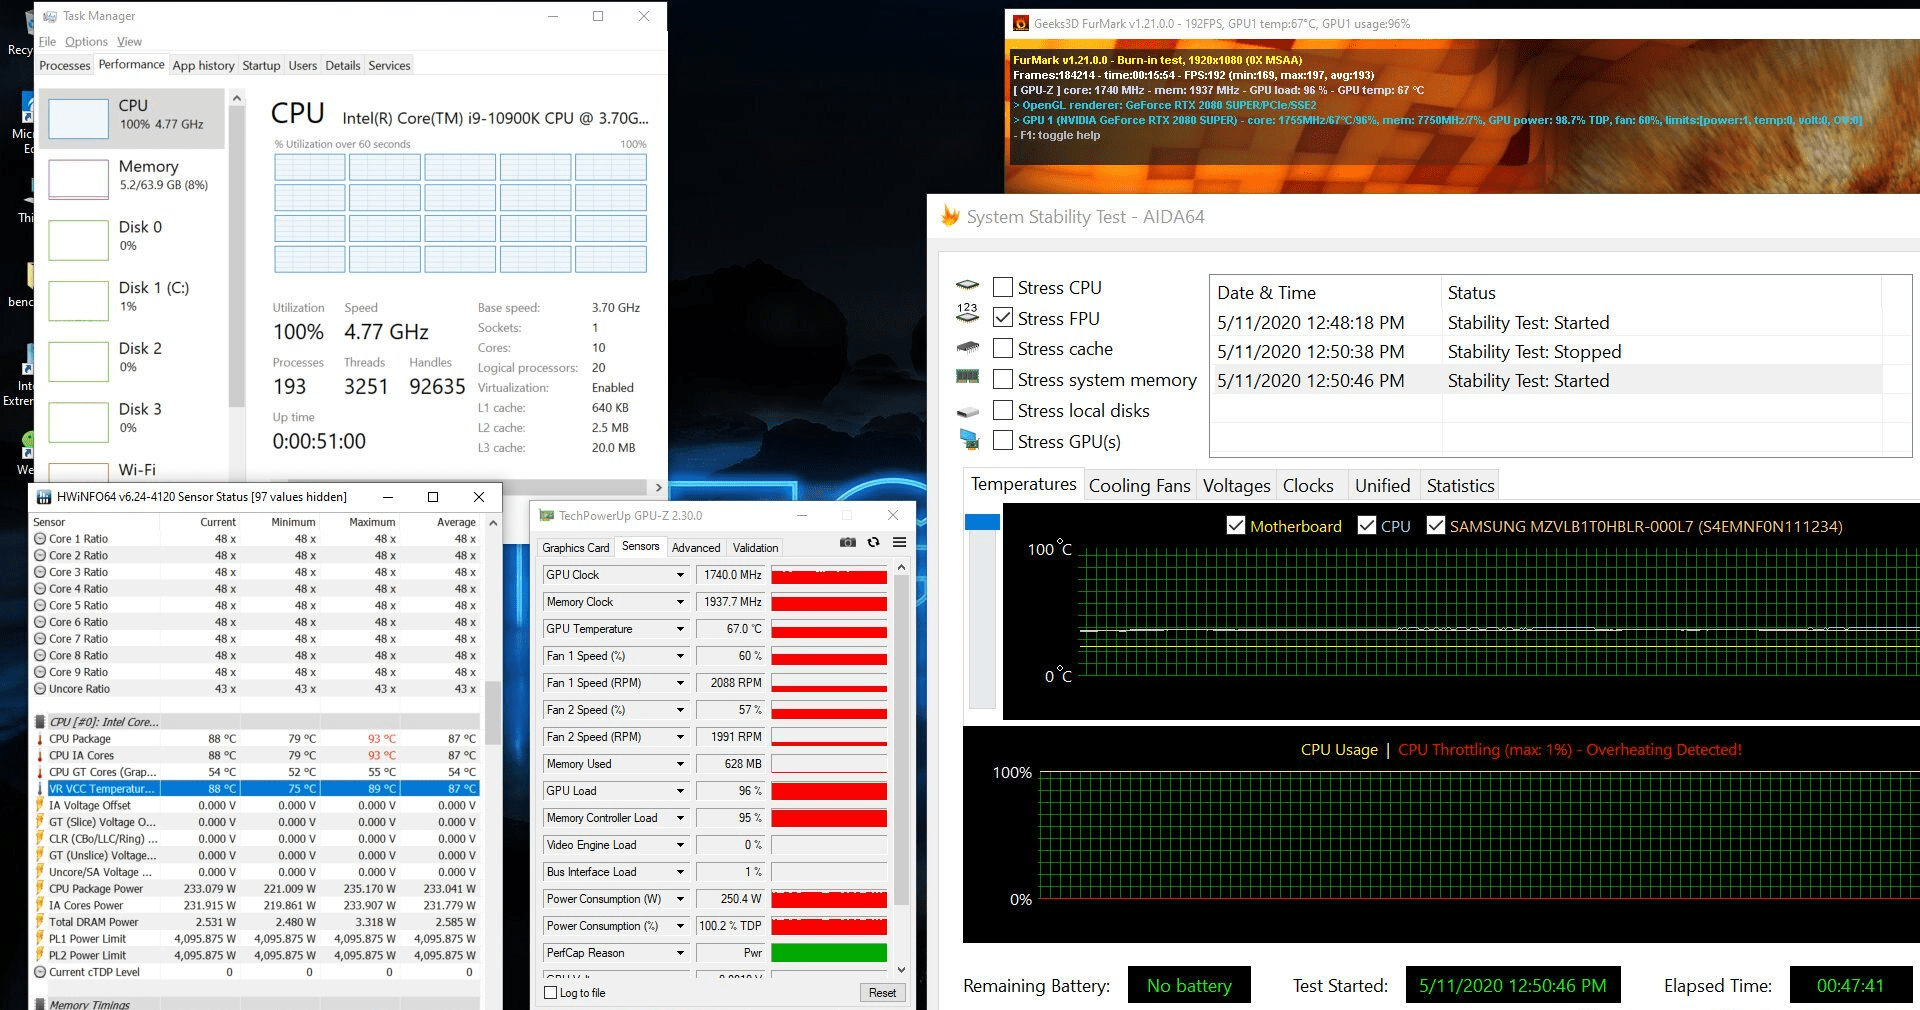Click the RAM module icon beside Stress system memory
Screen dimensions: 1920x1010
click(x=967, y=377)
